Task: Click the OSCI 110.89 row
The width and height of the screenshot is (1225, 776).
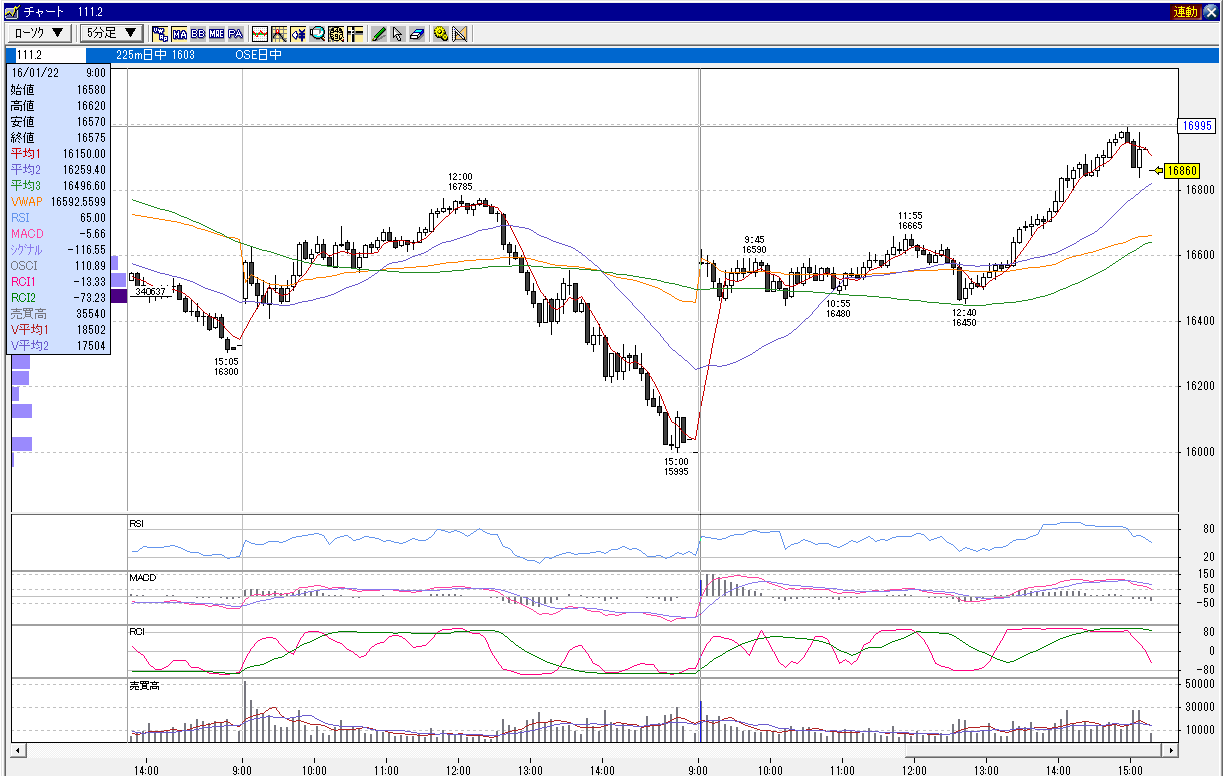Action: pyautogui.click(x=58, y=266)
